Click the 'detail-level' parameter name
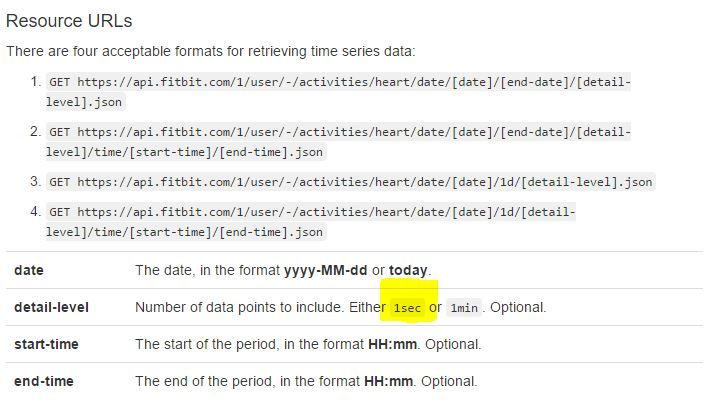The width and height of the screenshot is (708, 411). (x=51, y=307)
